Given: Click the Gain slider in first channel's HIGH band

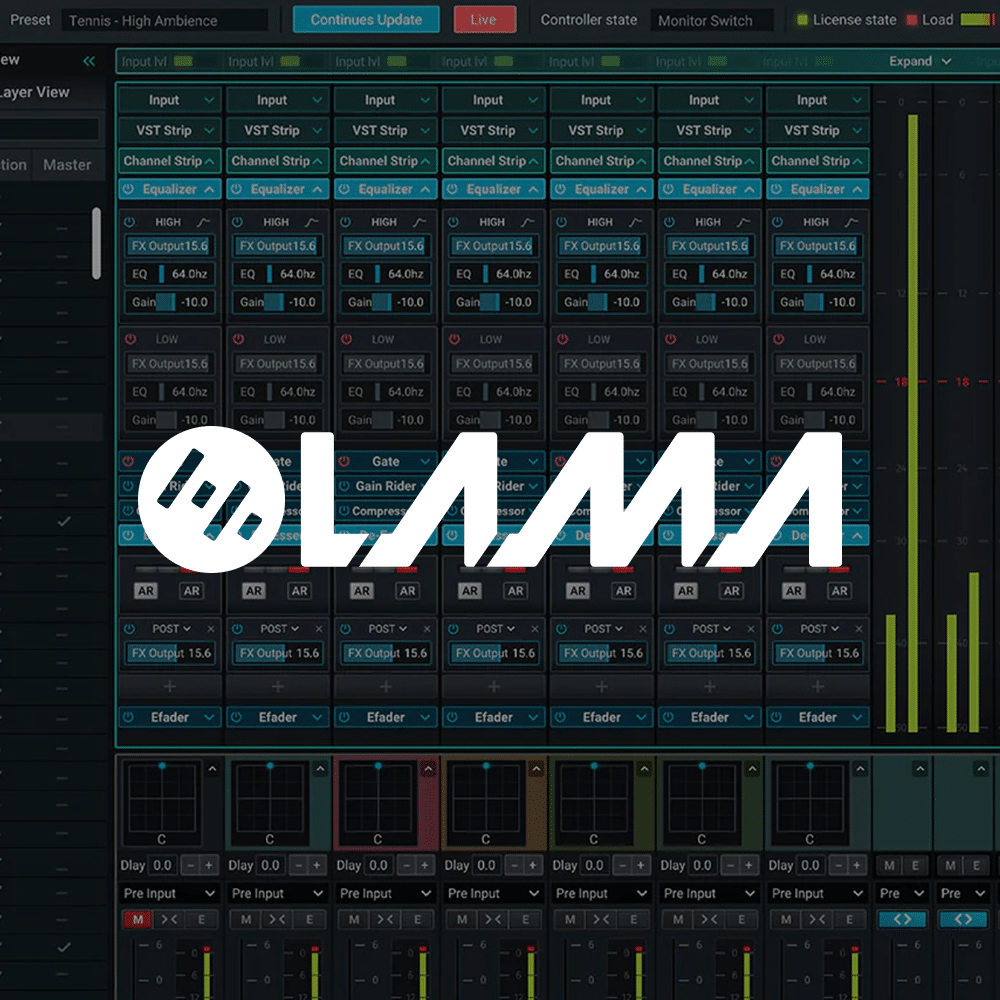Looking at the screenshot, I should coord(165,302).
